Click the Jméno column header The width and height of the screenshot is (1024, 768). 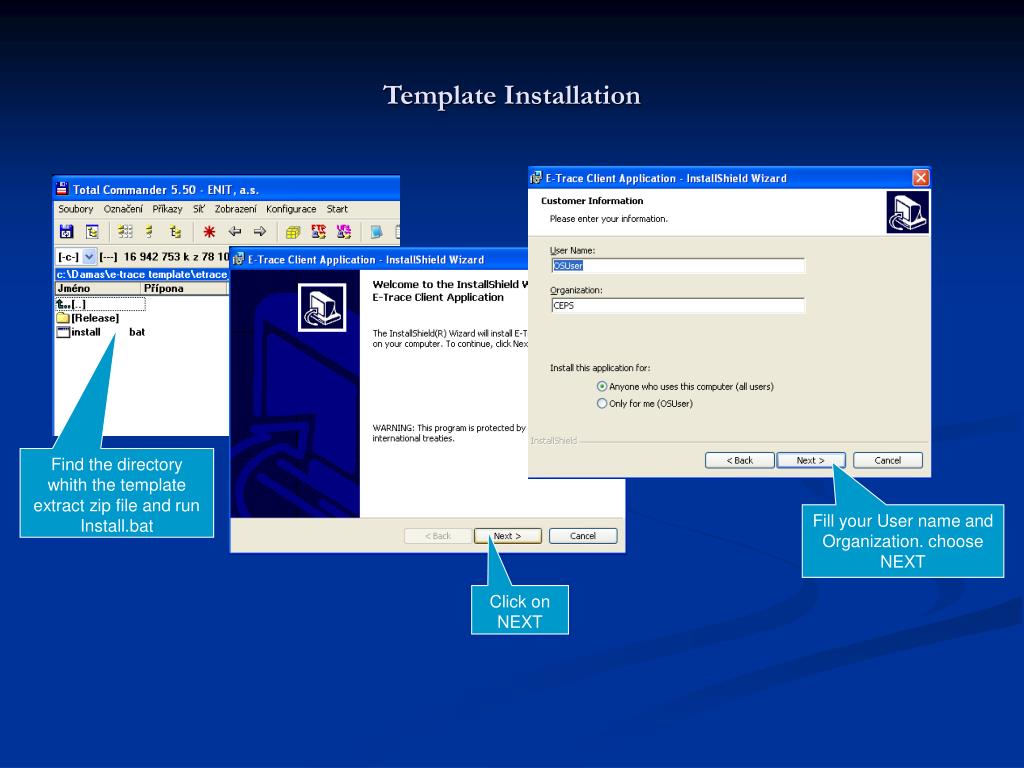pos(98,288)
